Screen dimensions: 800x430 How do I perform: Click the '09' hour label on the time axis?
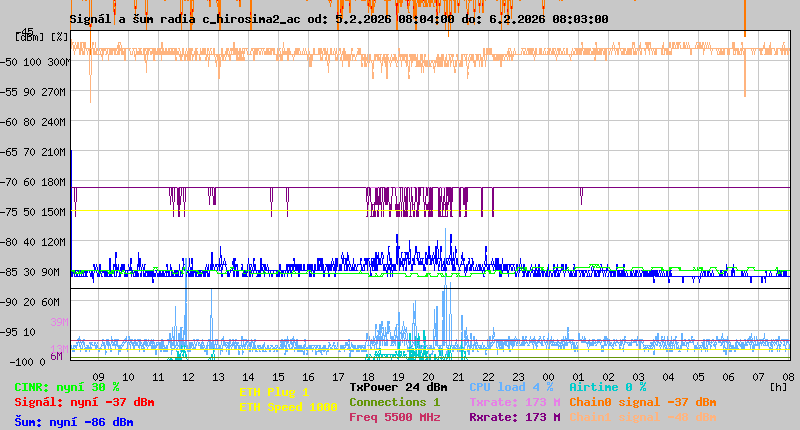(98, 377)
